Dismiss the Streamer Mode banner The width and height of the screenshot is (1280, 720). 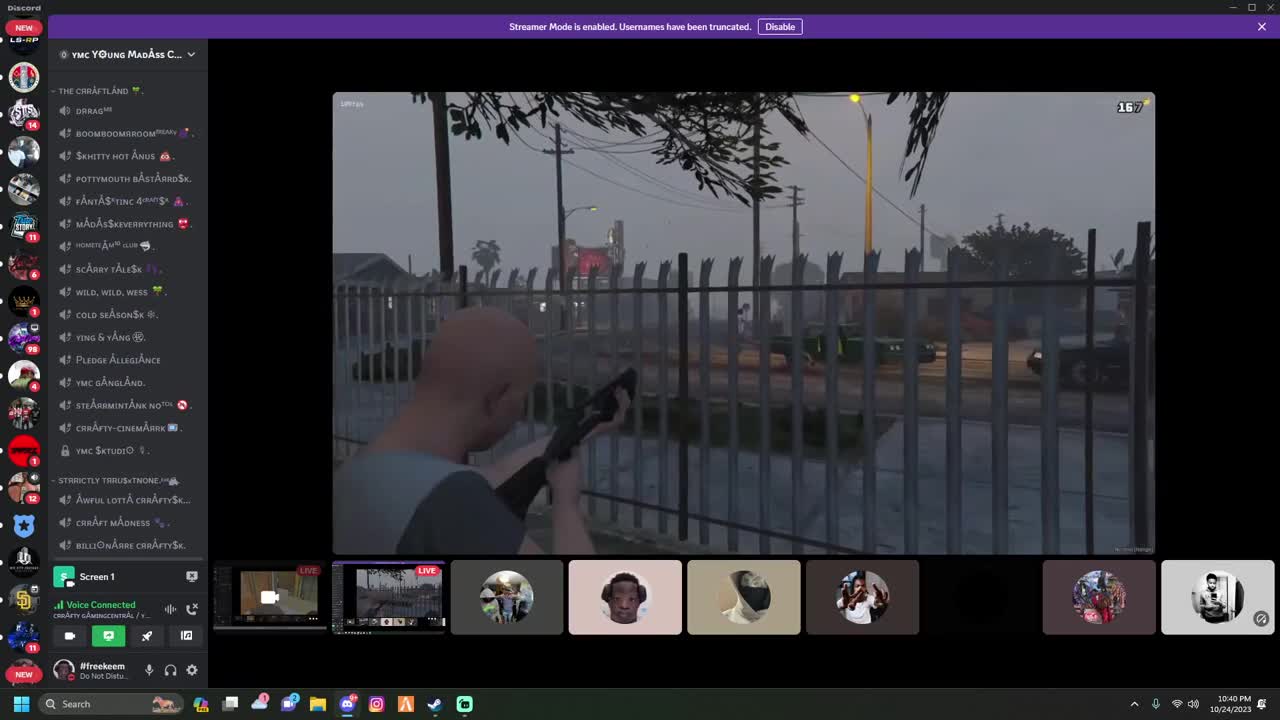(x=1262, y=27)
